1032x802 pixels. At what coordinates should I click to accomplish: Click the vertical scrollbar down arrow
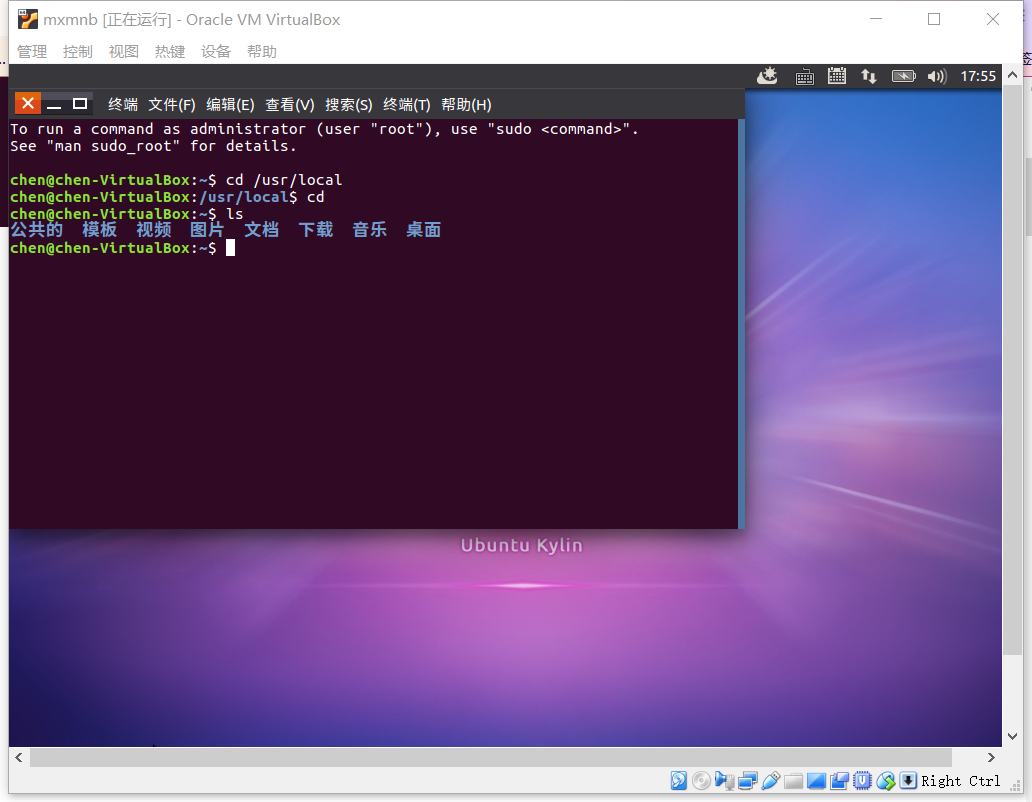pyautogui.click(x=1012, y=736)
